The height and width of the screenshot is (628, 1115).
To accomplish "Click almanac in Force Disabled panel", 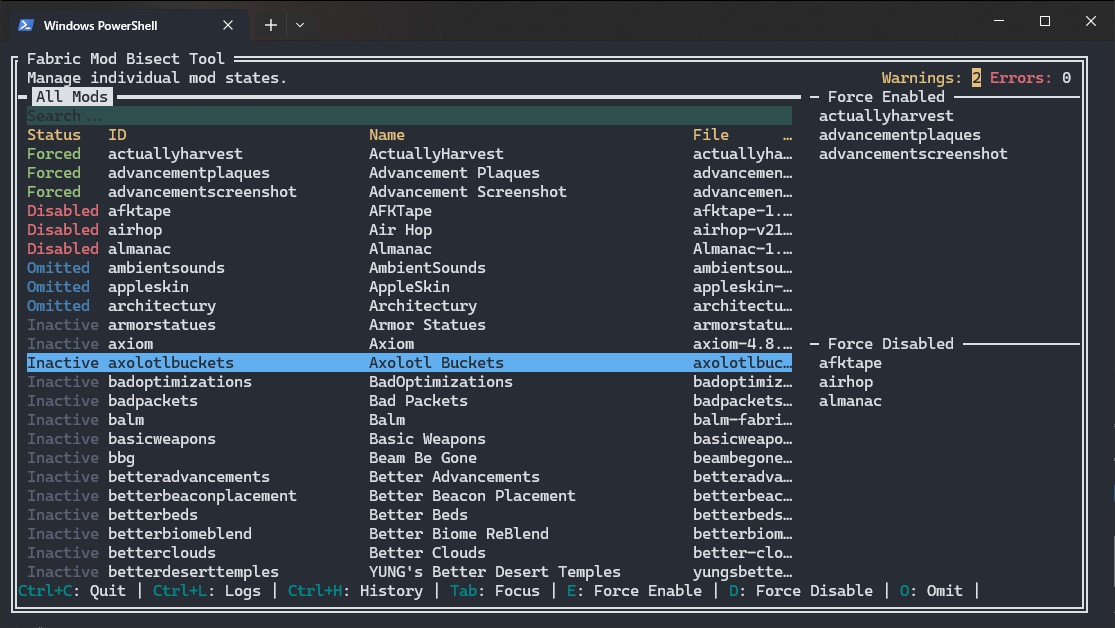I will 850,401.
